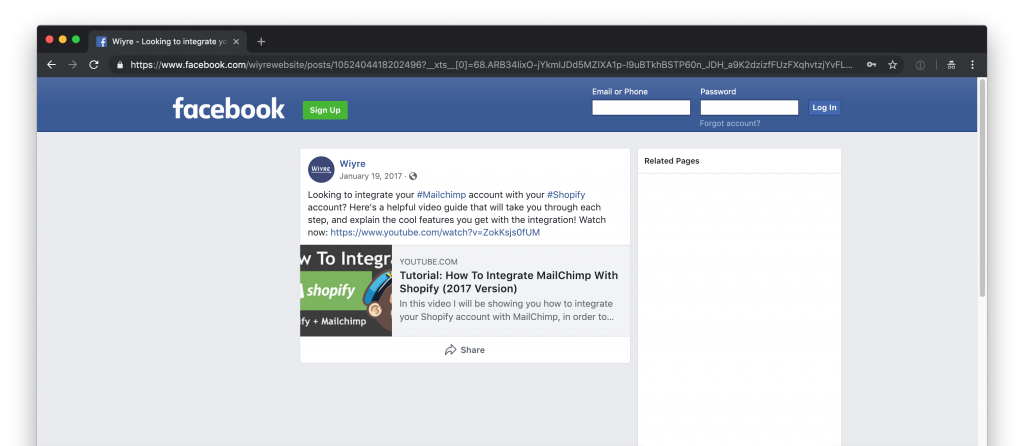Open a new tab with plus button

261,42
